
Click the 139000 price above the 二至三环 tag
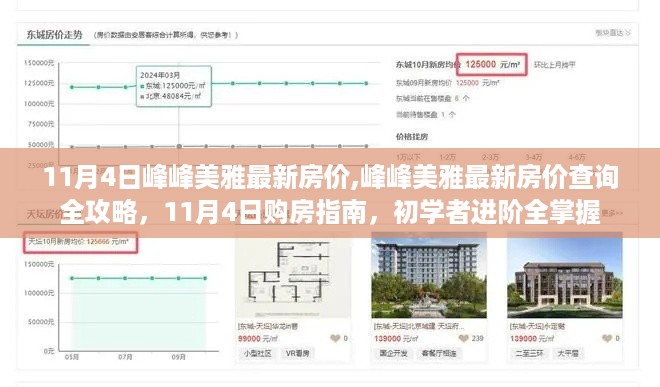pyautogui.click(x=532, y=339)
